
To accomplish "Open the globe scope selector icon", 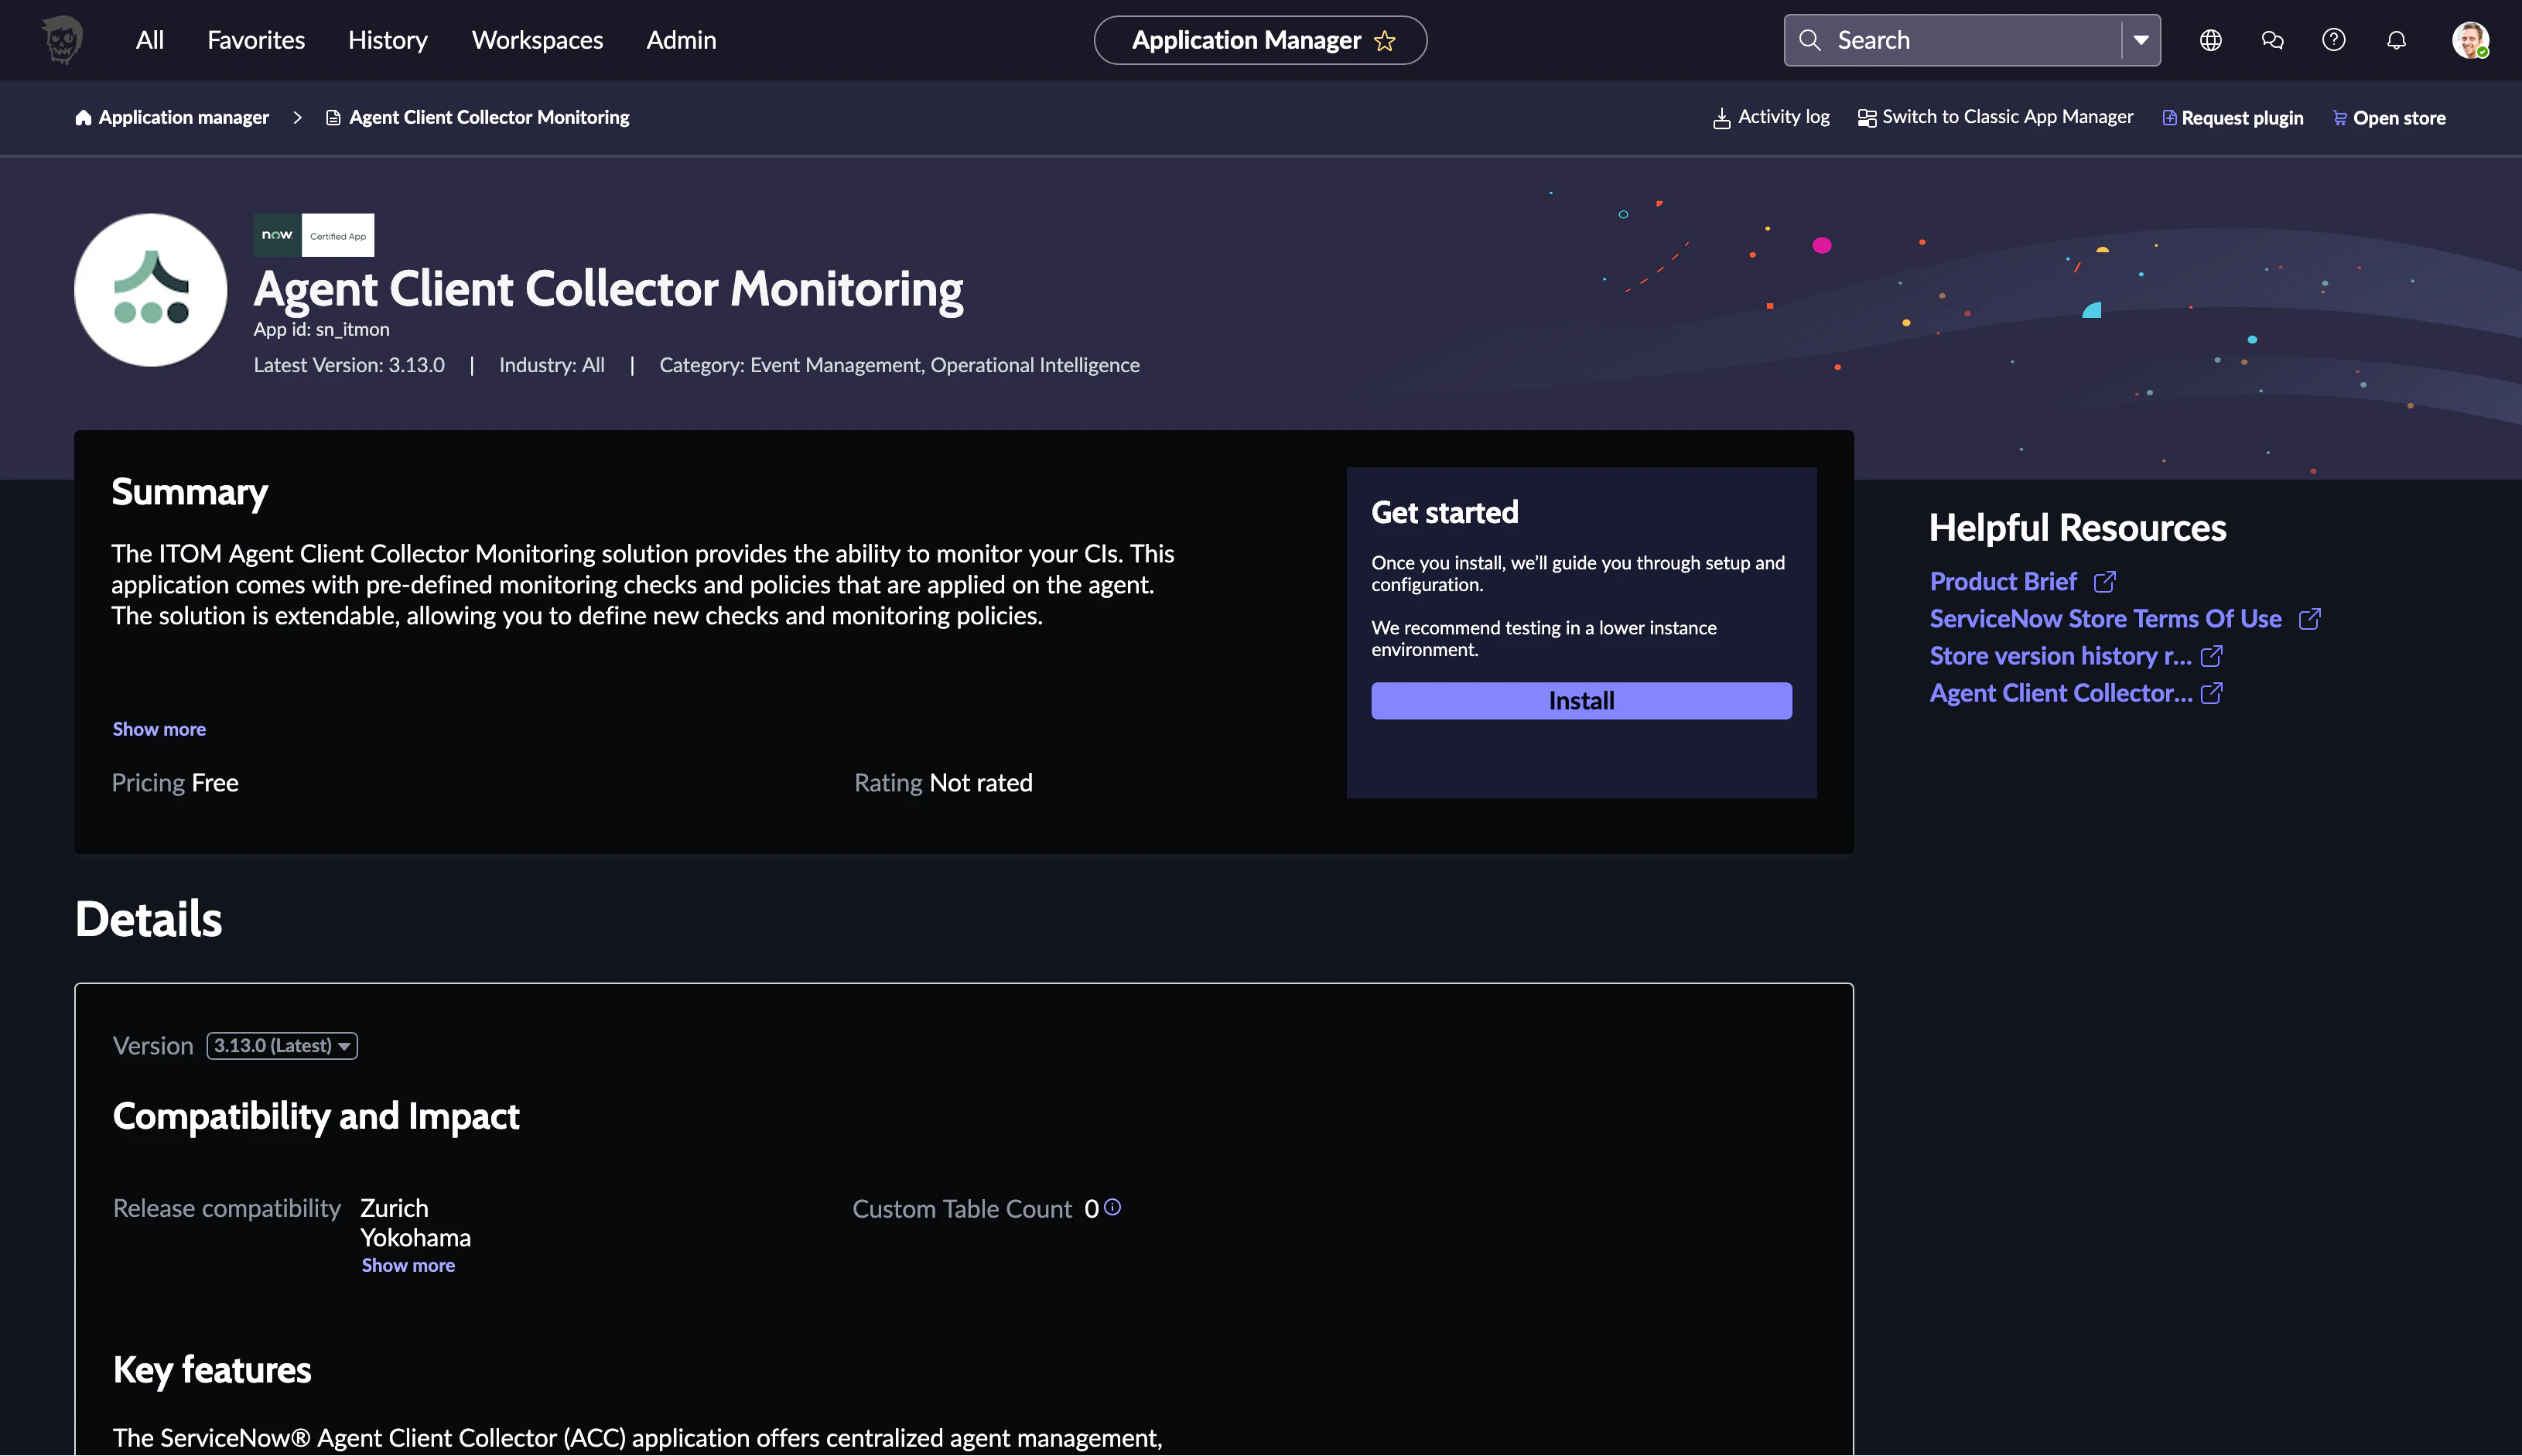I will tap(2210, 40).
